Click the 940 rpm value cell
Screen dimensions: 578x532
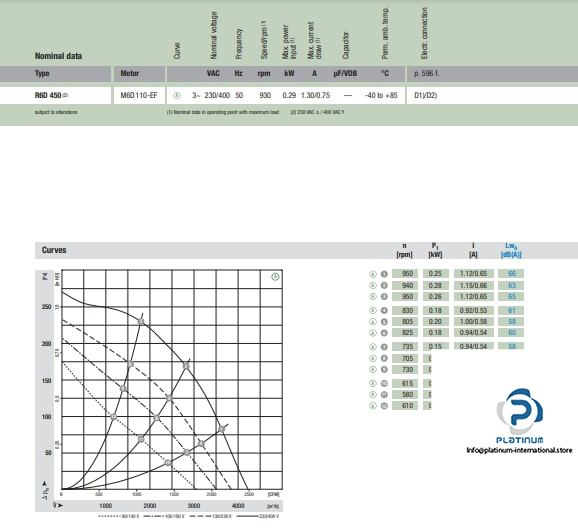coord(405,285)
